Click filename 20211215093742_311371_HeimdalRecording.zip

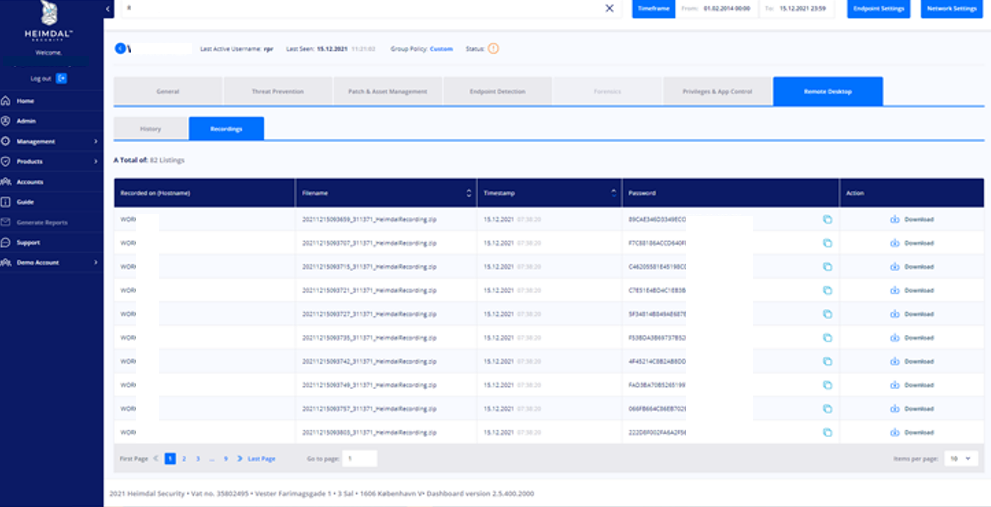(x=369, y=362)
